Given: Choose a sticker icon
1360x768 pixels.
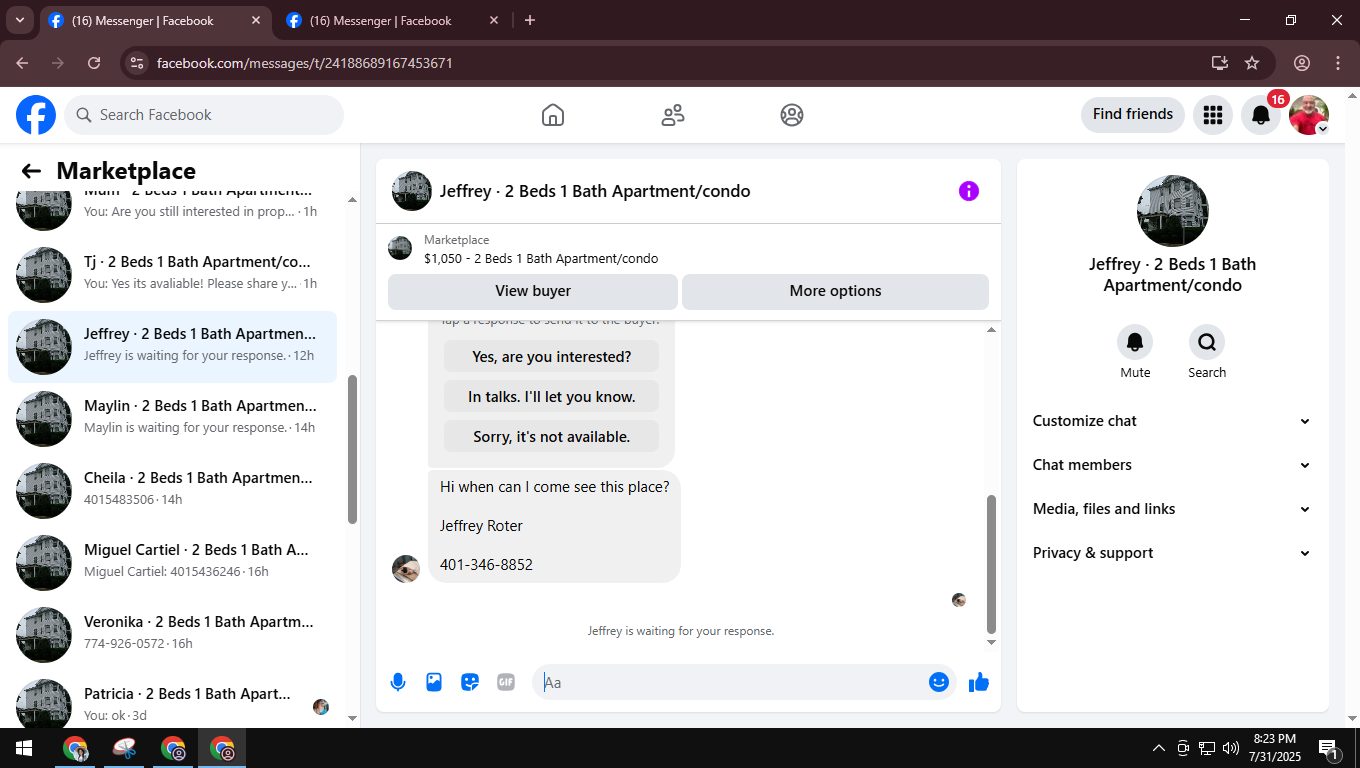Looking at the screenshot, I should click(x=470, y=682).
